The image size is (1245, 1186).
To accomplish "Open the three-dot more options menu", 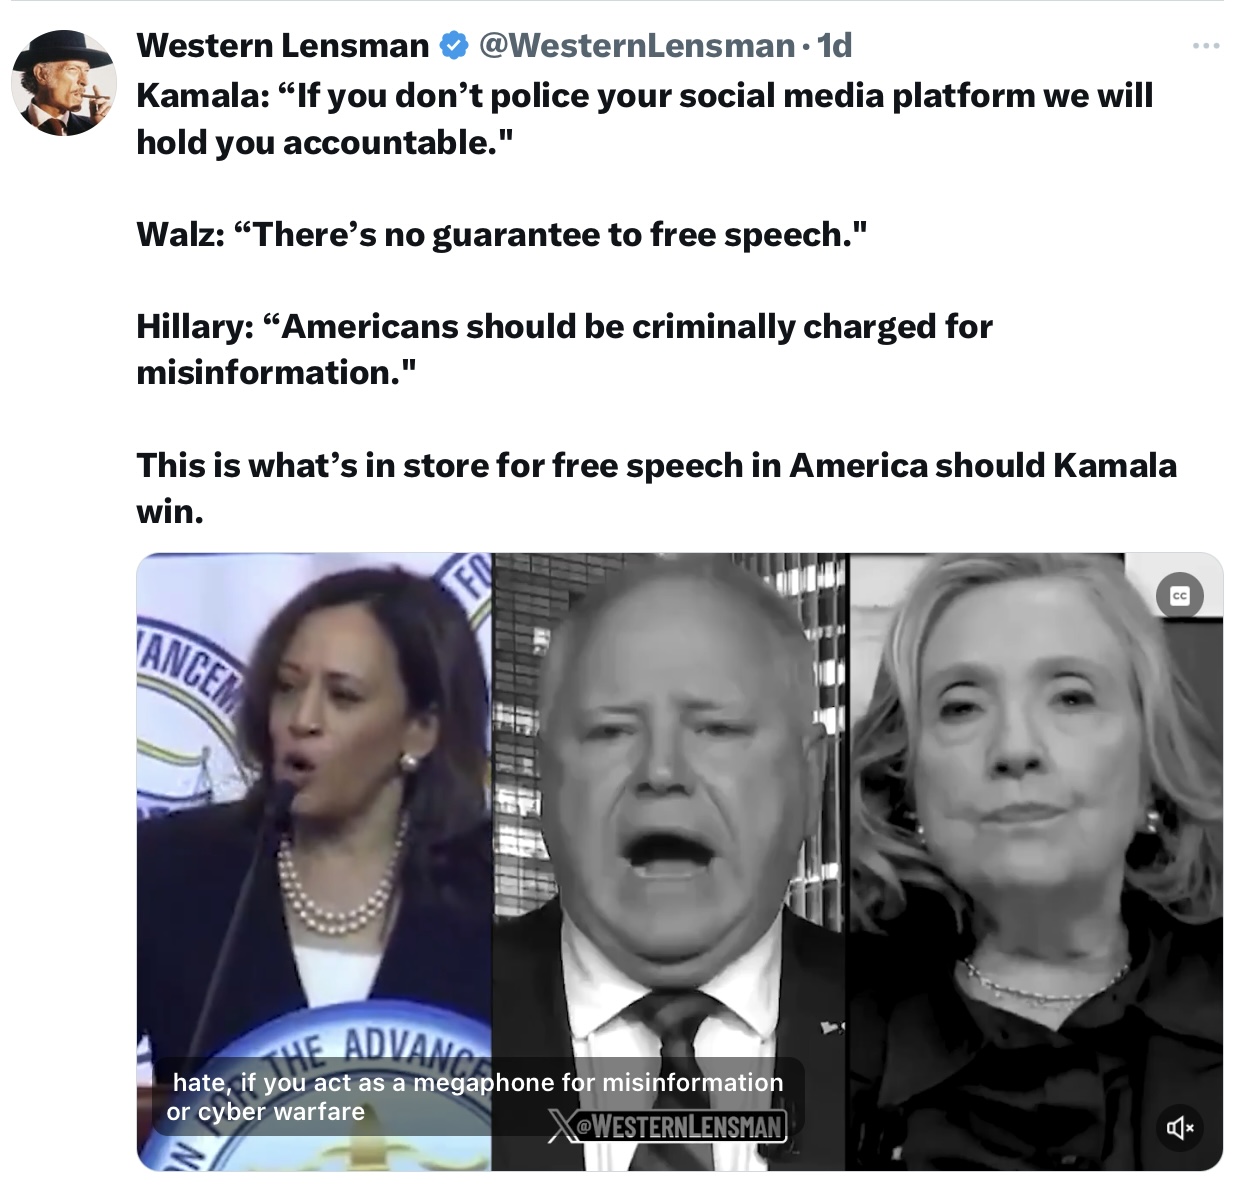I will 1206,45.
